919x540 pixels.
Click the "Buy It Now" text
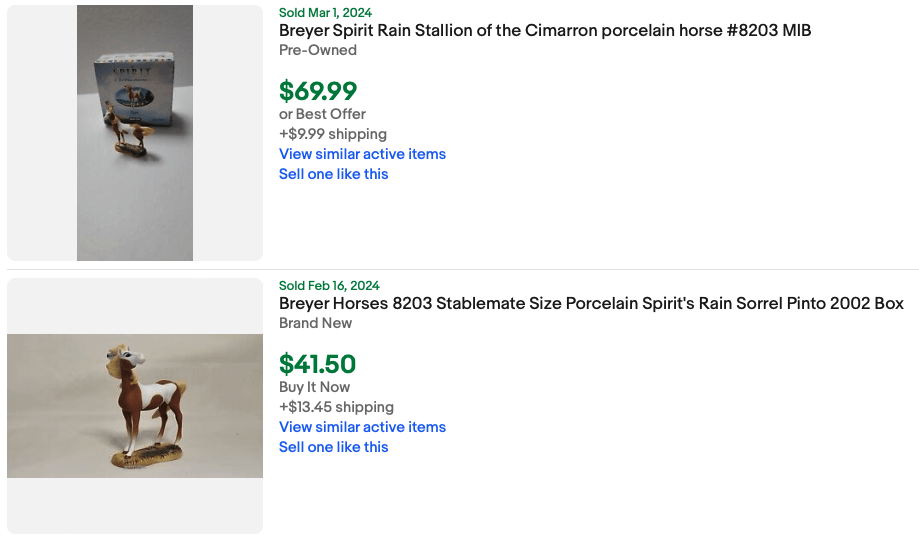pos(314,387)
